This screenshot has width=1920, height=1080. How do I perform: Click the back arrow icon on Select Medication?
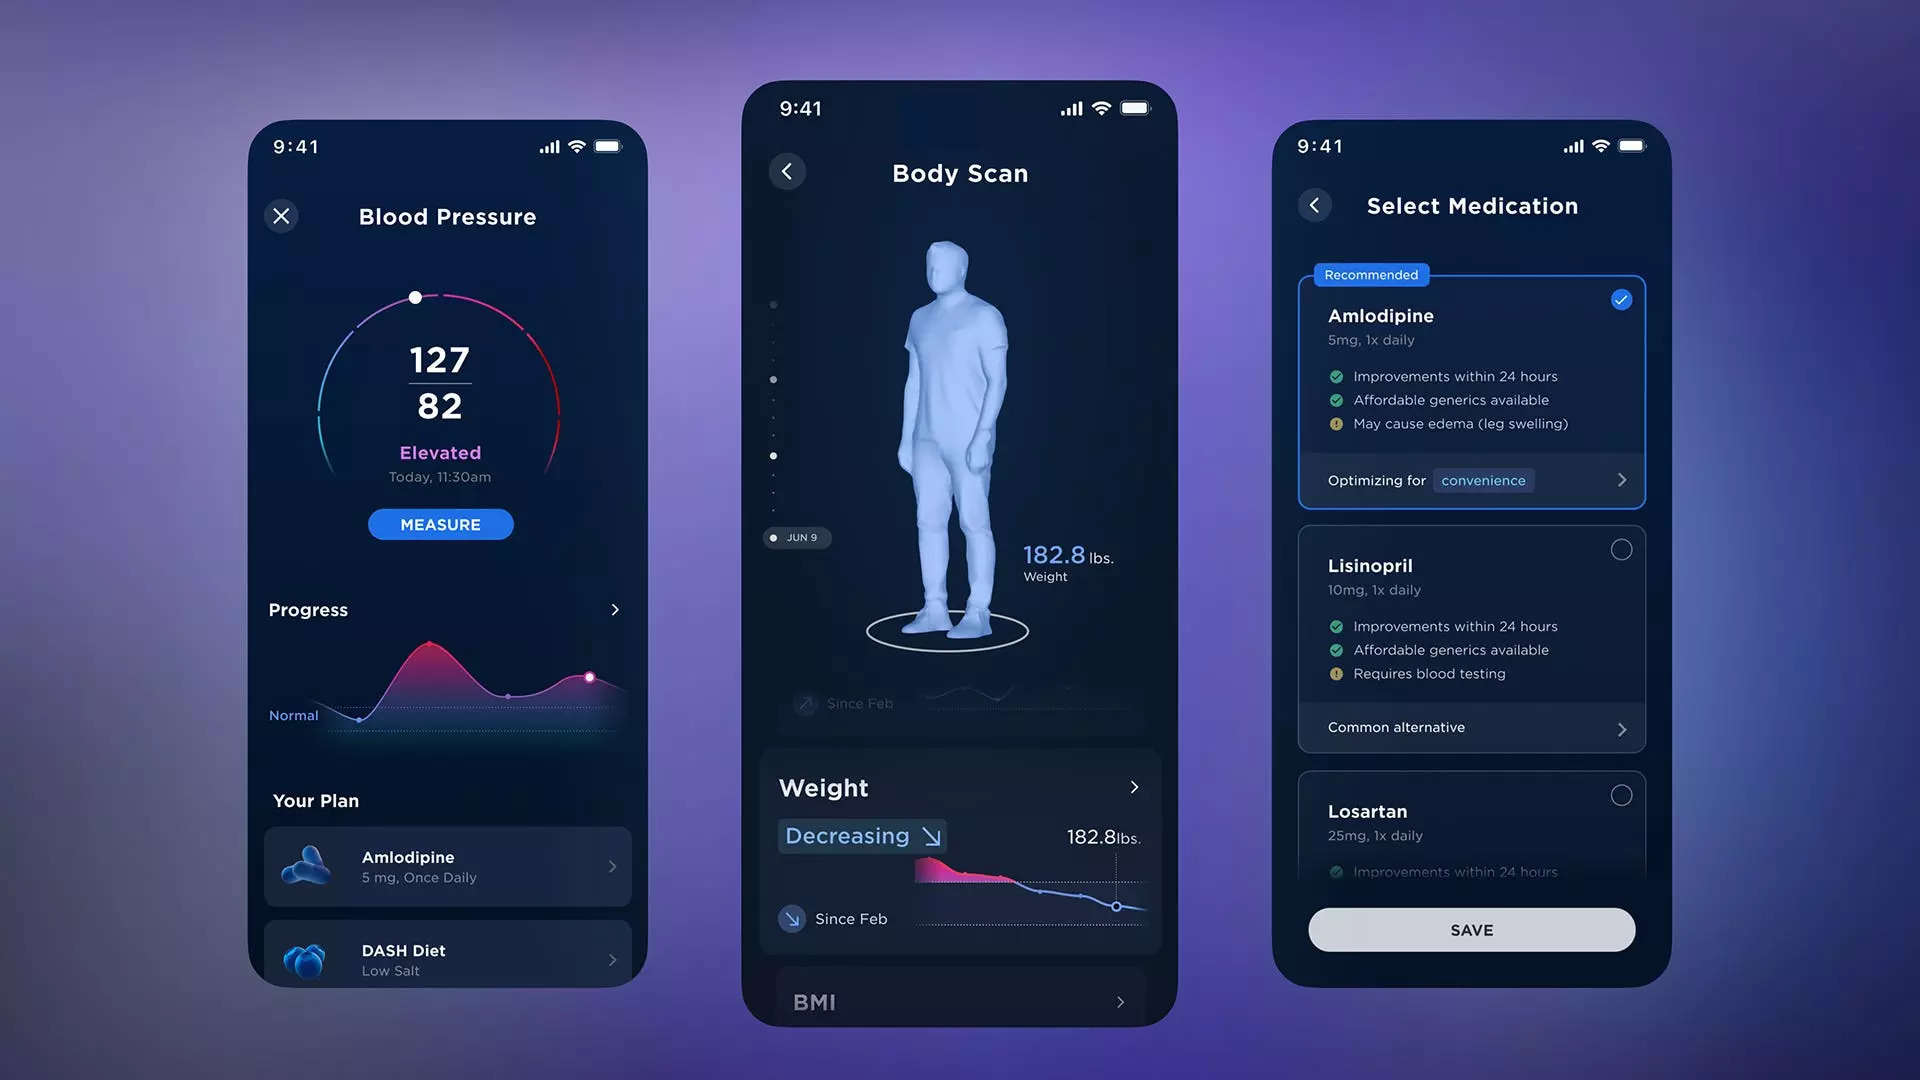pos(1315,204)
